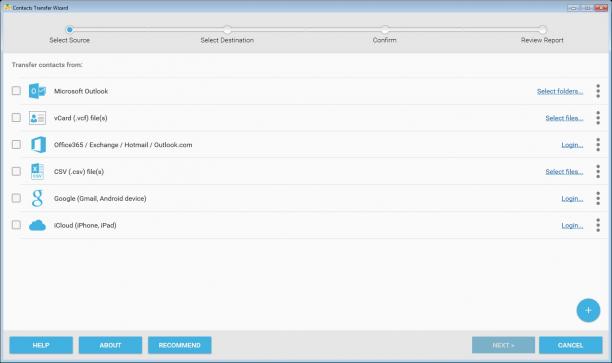Click the Microsoft Outlook icon
This screenshot has width=612, height=363.
(x=37, y=91)
